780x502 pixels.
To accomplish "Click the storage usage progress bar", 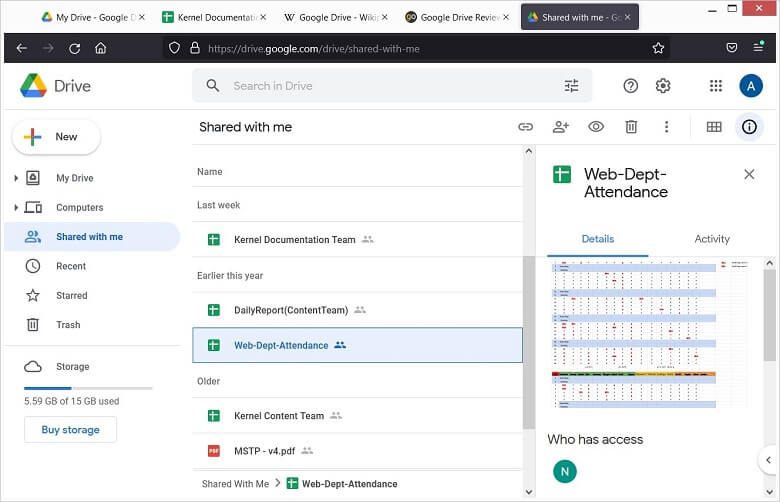I will (88, 387).
